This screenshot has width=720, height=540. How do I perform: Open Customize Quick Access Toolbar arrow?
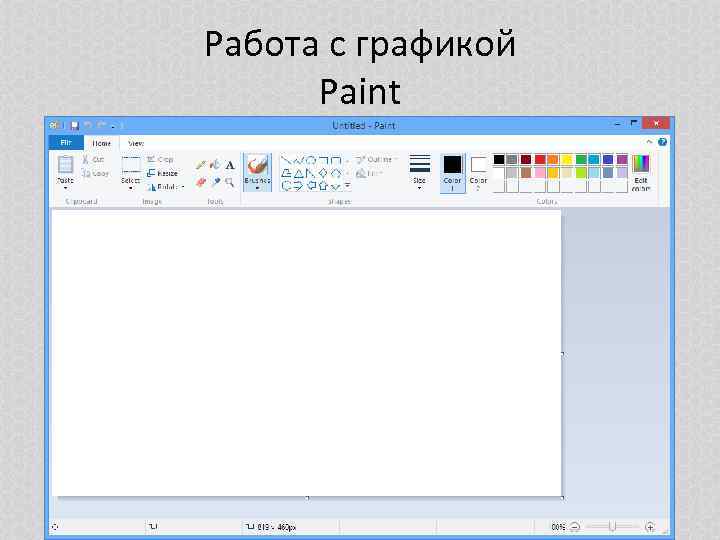coord(113,125)
